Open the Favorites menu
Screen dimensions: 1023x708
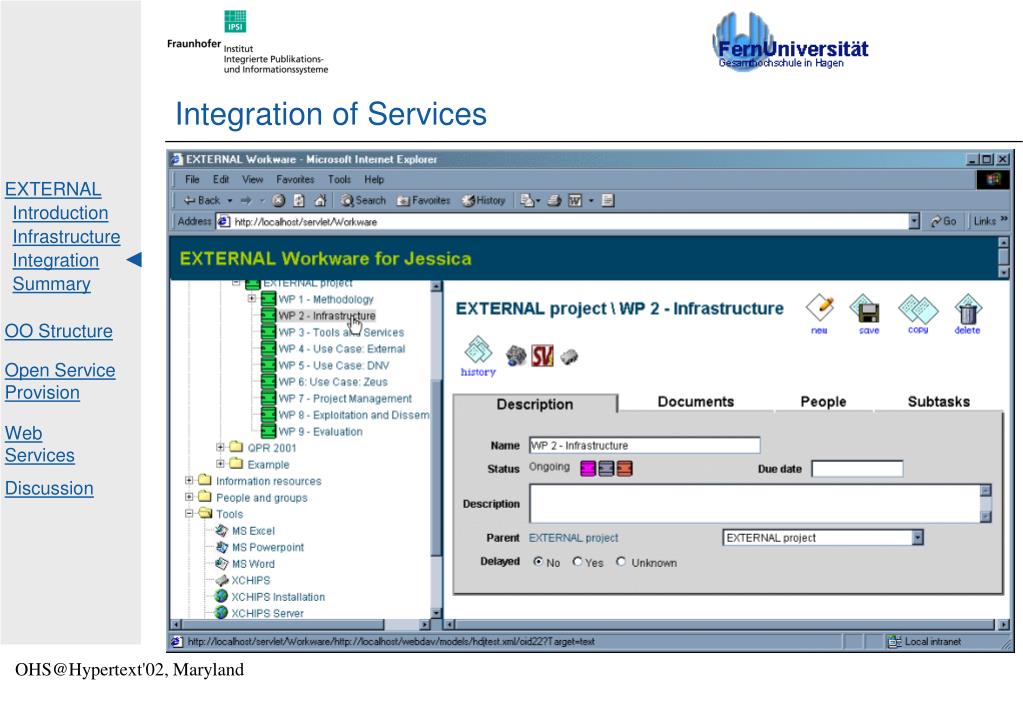[x=295, y=179]
